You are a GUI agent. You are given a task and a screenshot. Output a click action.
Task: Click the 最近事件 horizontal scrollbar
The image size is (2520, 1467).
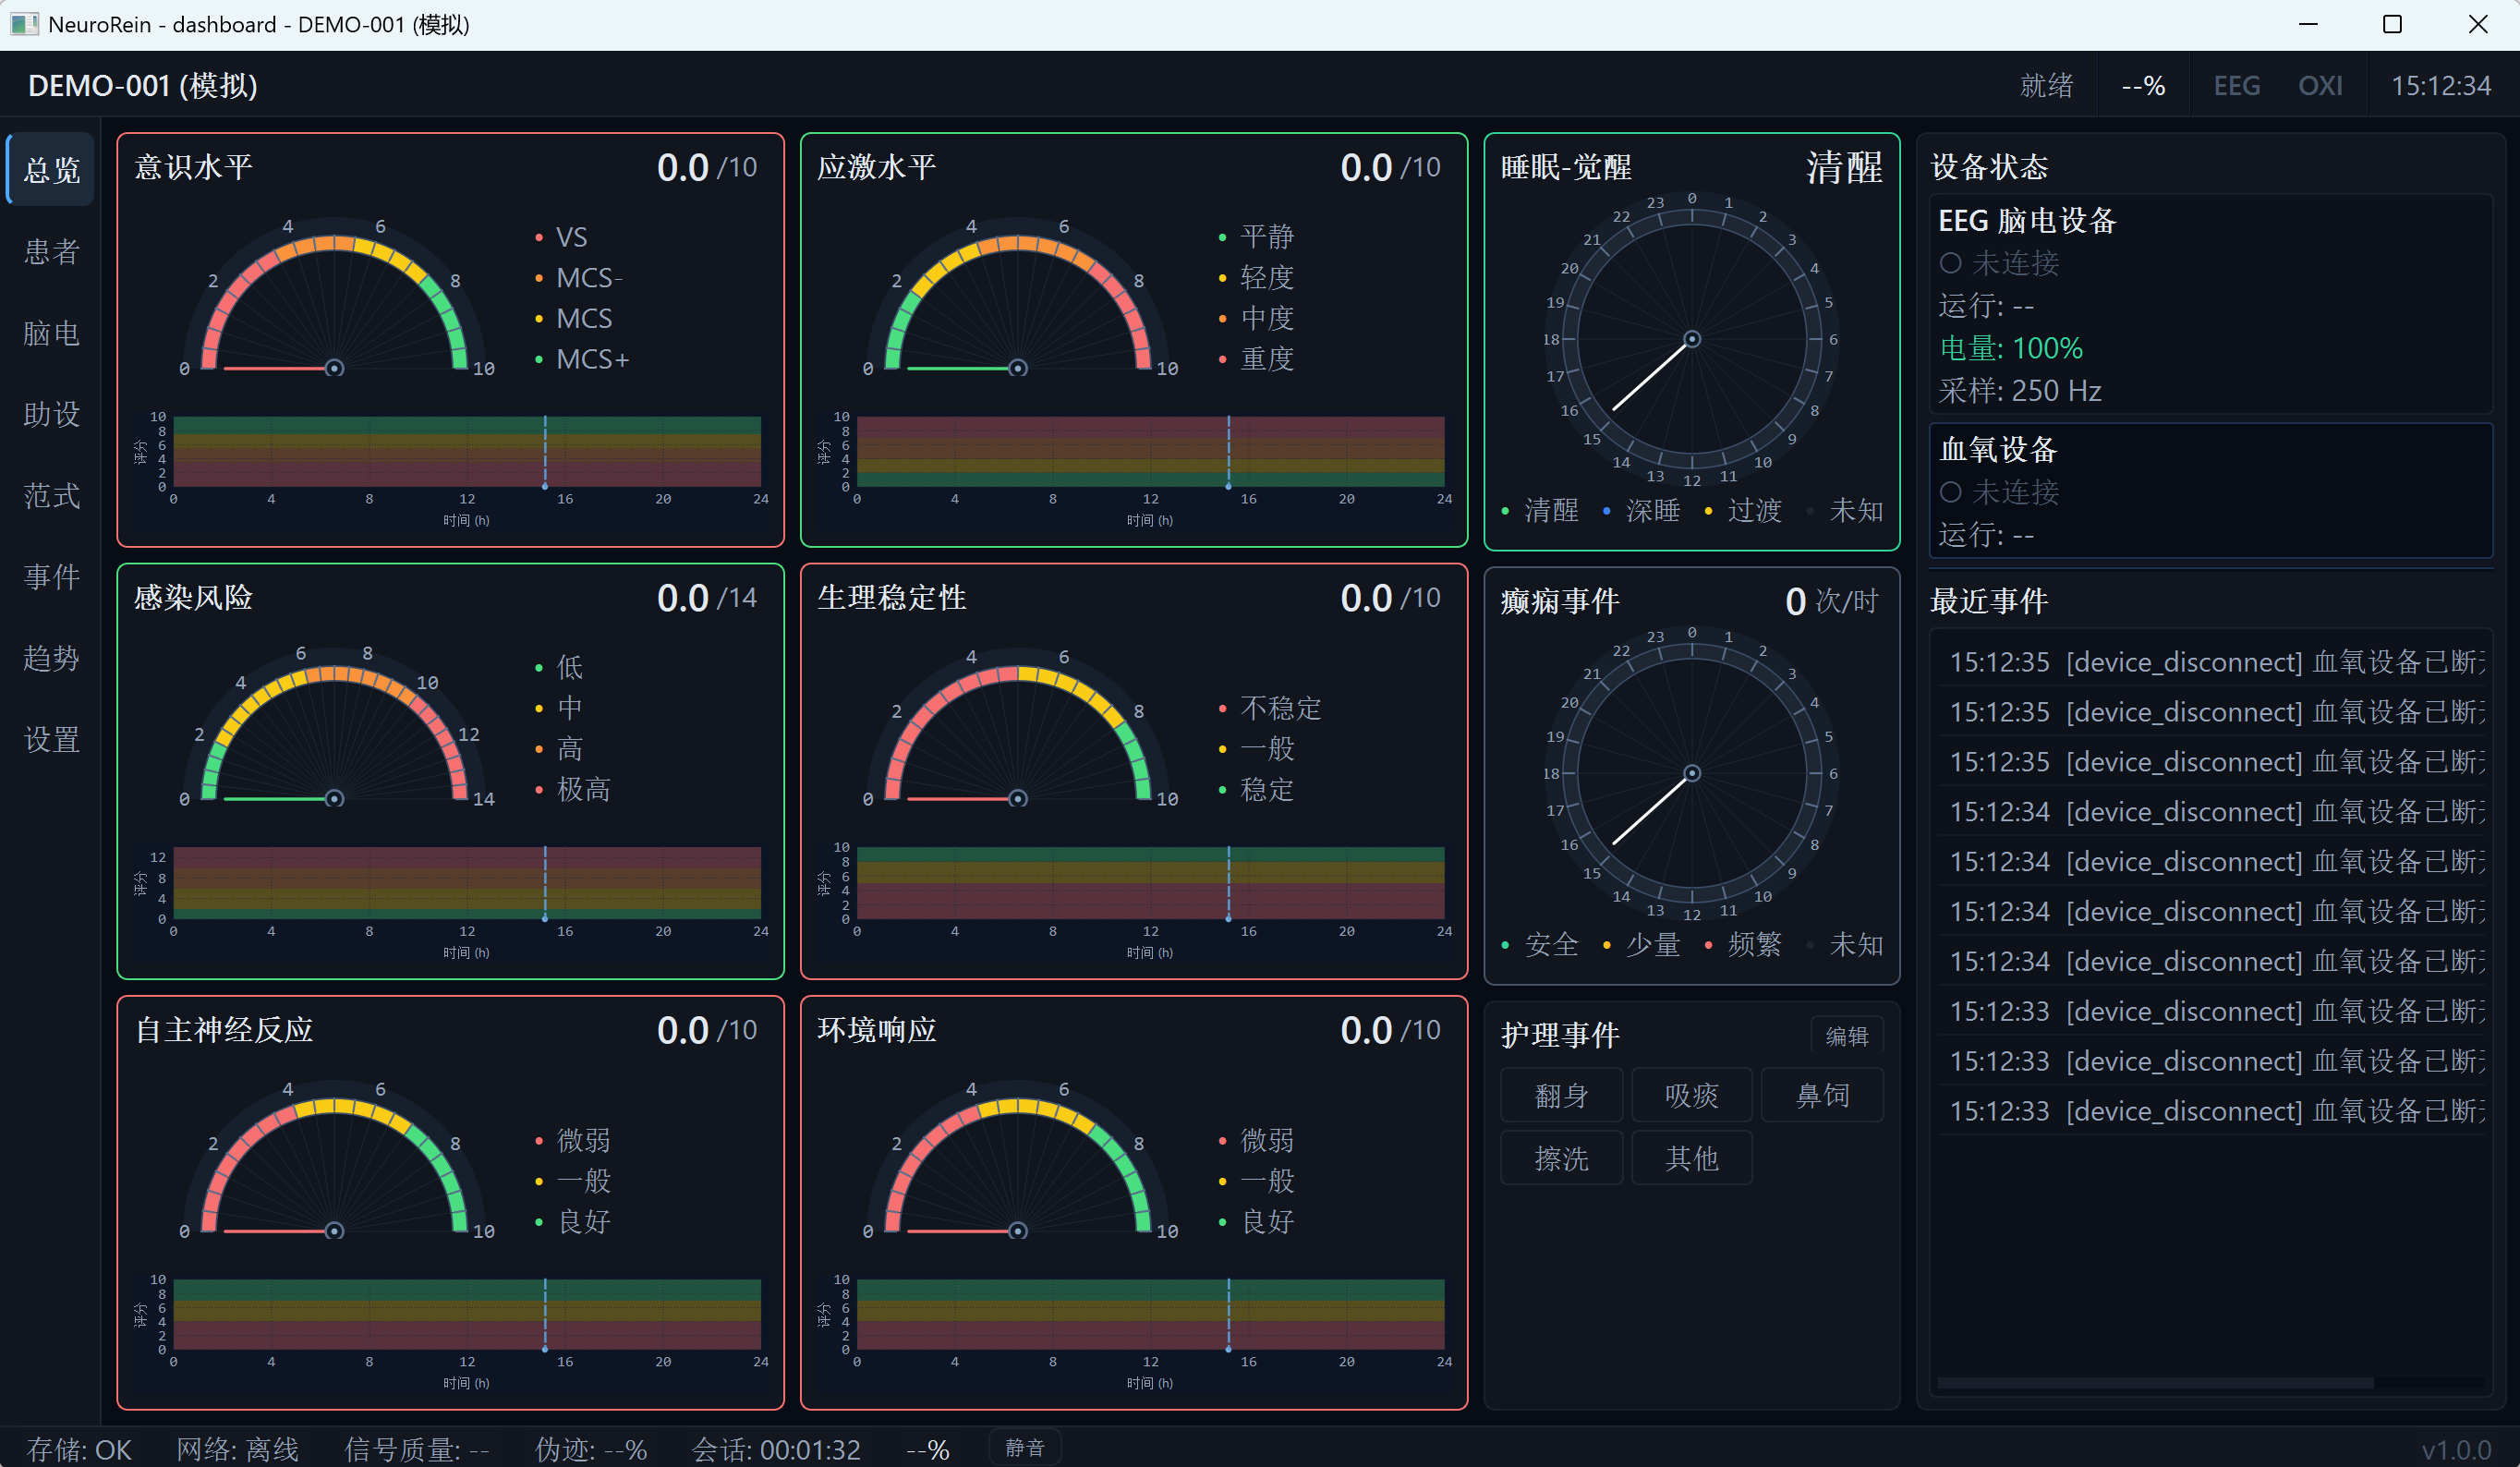2155,1383
